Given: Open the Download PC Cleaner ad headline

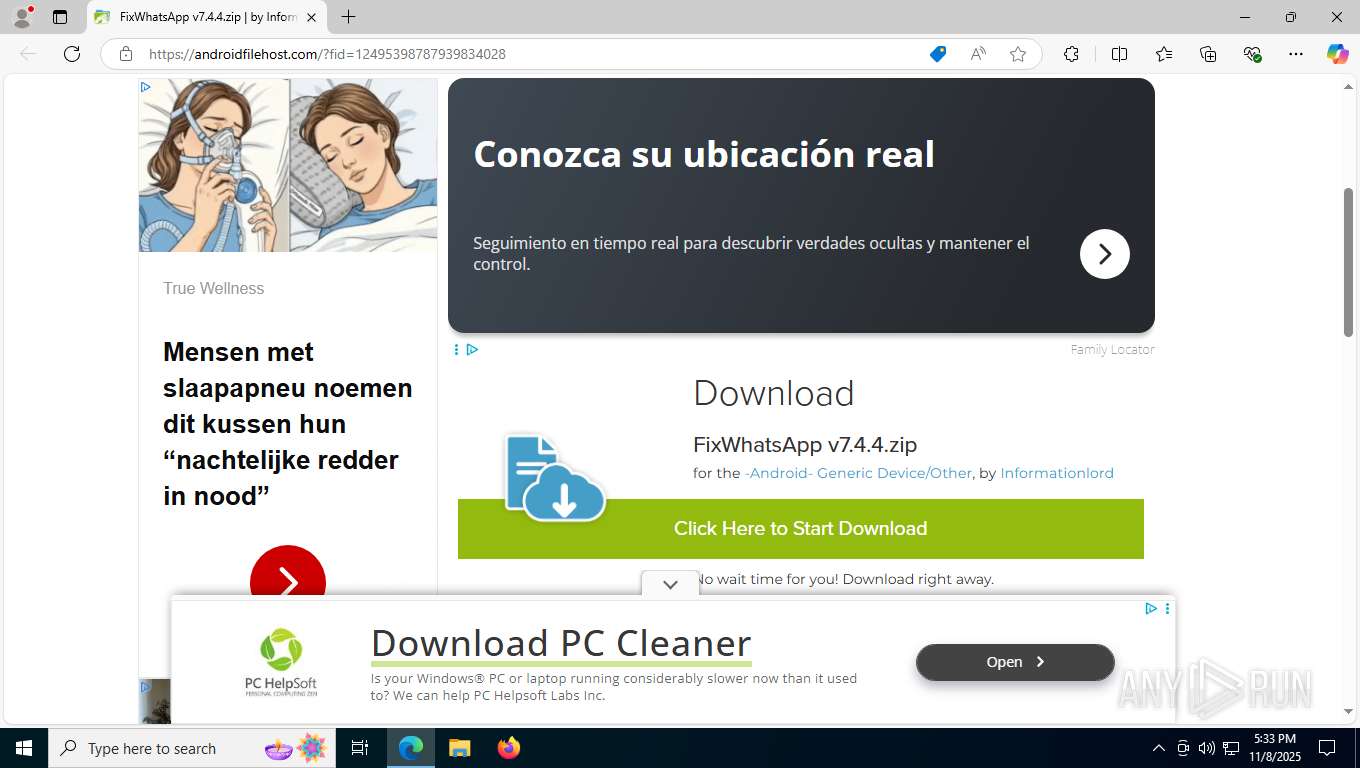Looking at the screenshot, I should [561, 643].
